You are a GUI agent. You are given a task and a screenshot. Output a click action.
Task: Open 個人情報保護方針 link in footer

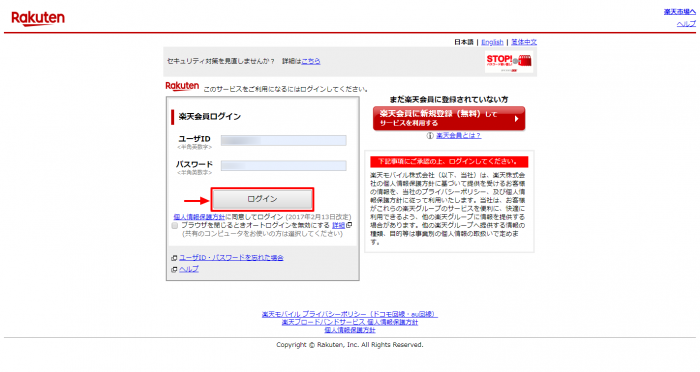click(350, 330)
